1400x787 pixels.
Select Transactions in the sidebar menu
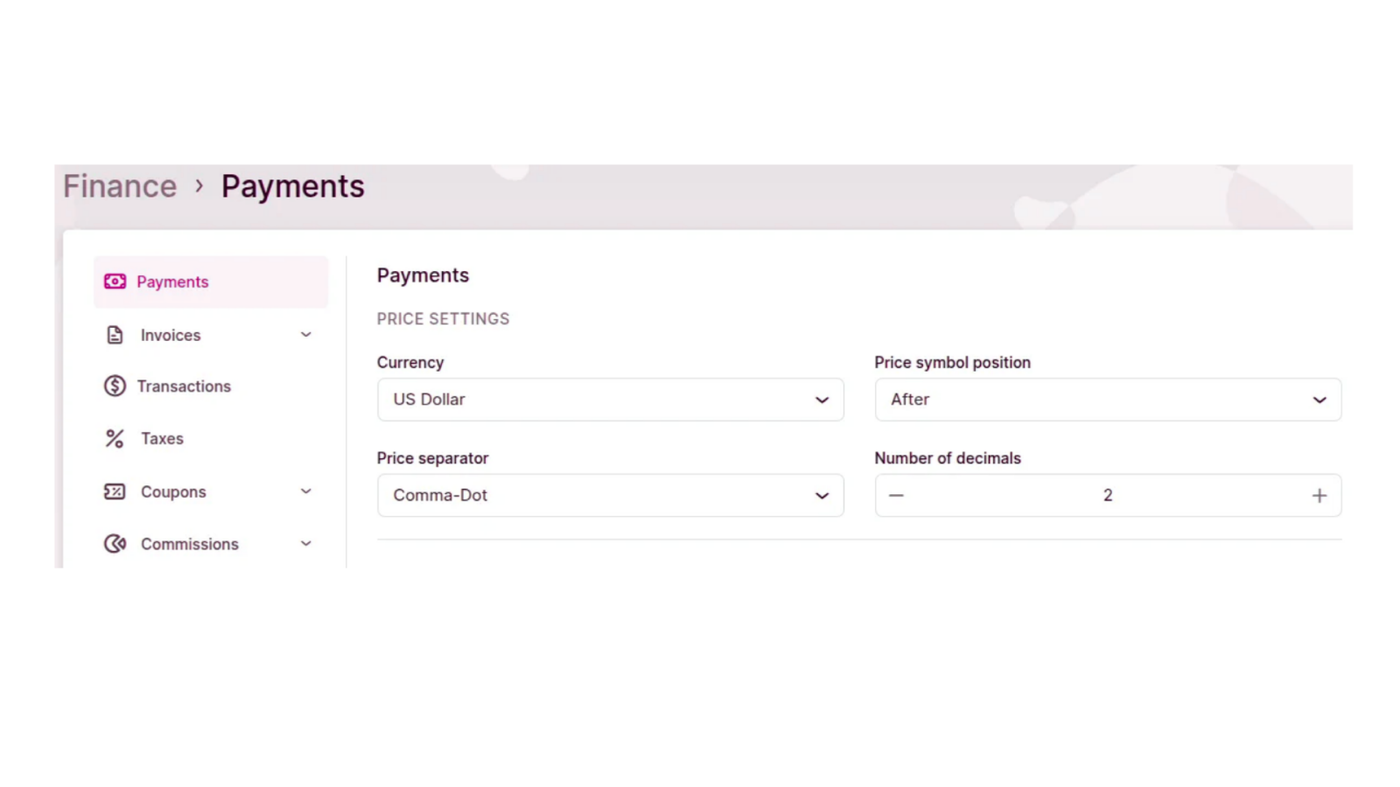pyautogui.click(x=184, y=386)
